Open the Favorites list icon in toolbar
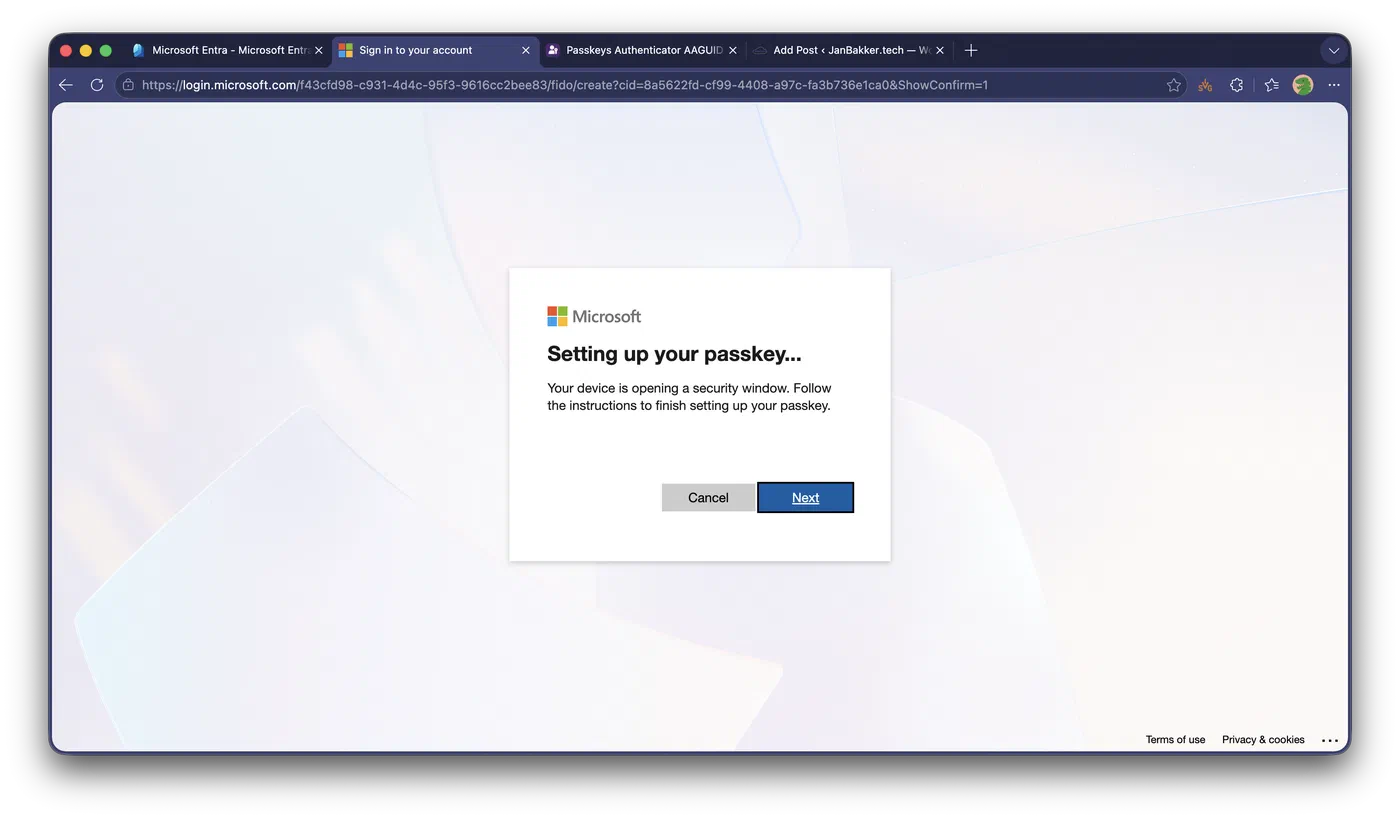 click(x=1271, y=85)
